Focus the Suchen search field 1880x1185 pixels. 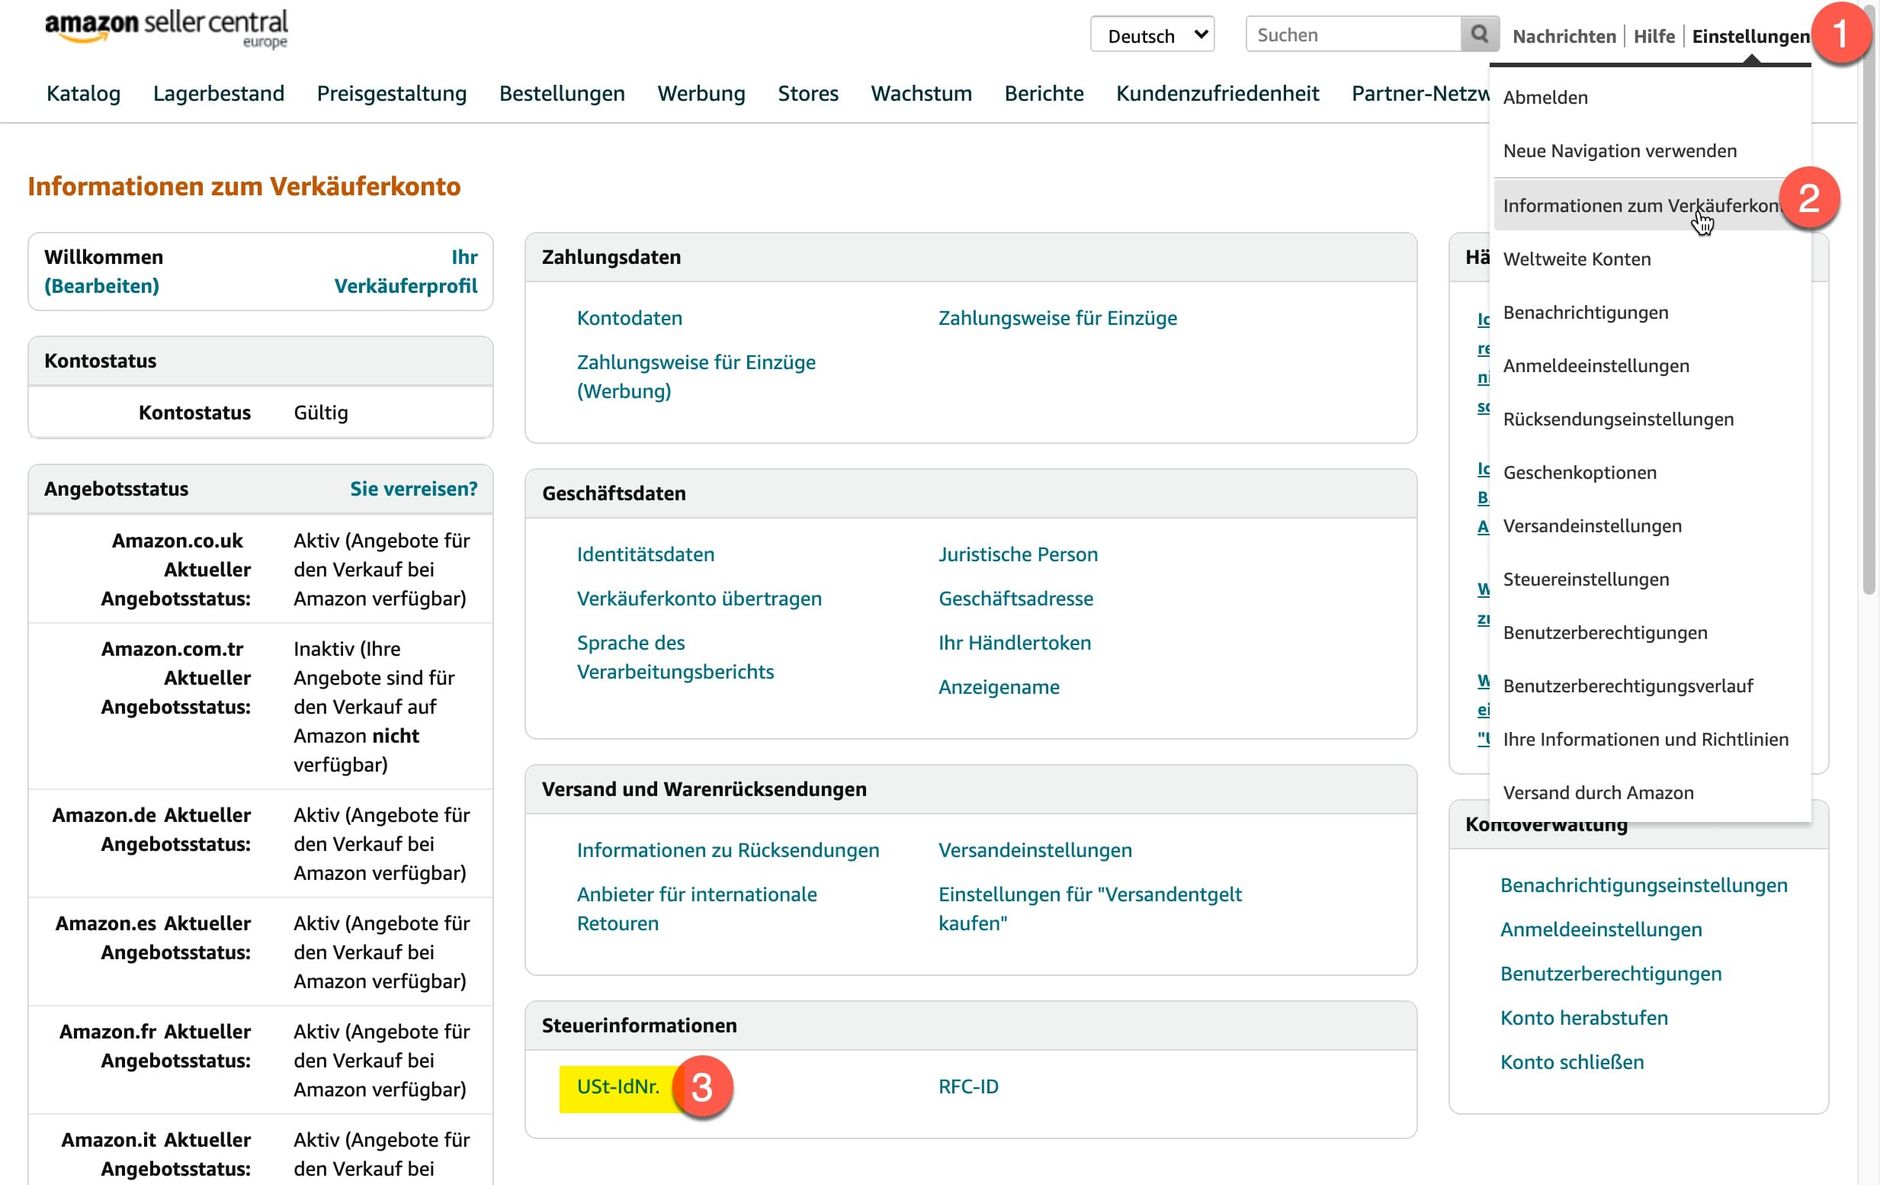pyautogui.click(x=1353, y=34)
